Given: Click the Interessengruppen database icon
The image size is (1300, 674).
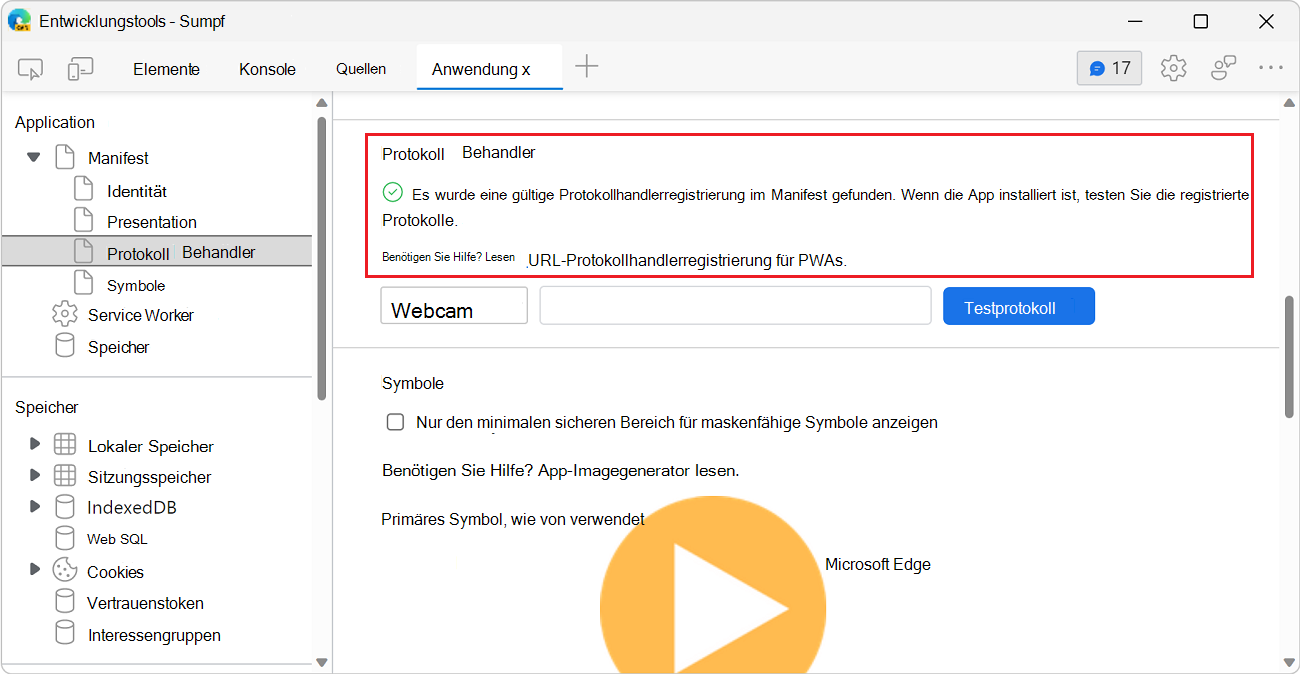Looking at the screenshot, I should pos(64,634).
